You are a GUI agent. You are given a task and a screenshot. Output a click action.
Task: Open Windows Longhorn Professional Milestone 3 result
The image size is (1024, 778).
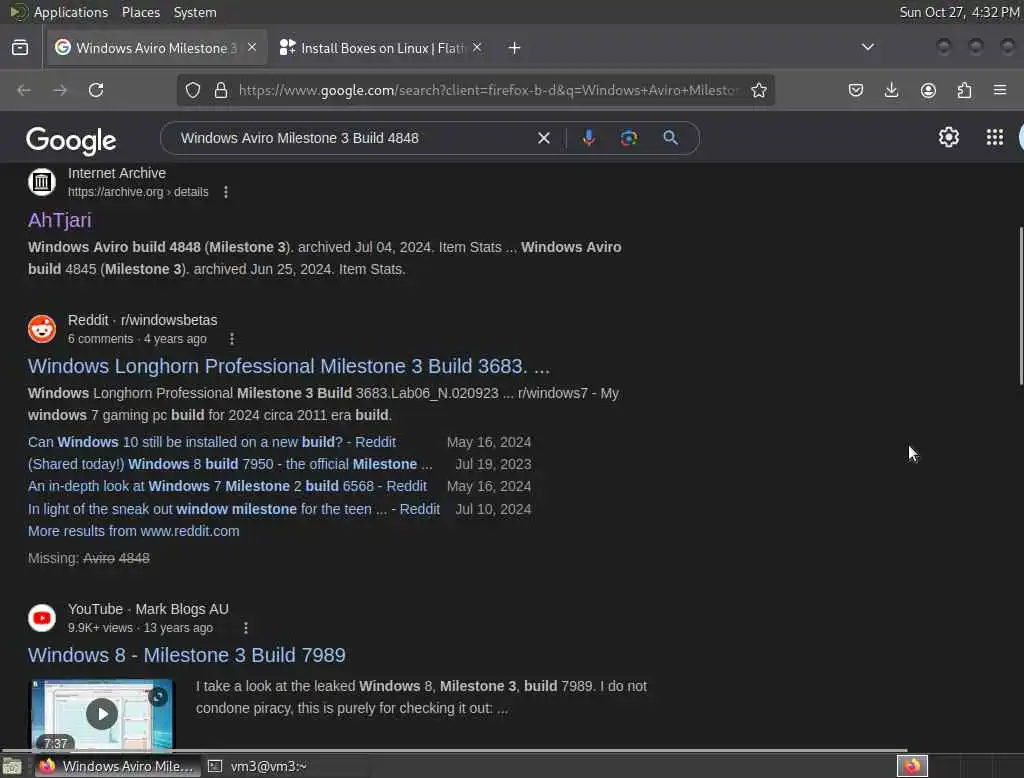point(289,366)
